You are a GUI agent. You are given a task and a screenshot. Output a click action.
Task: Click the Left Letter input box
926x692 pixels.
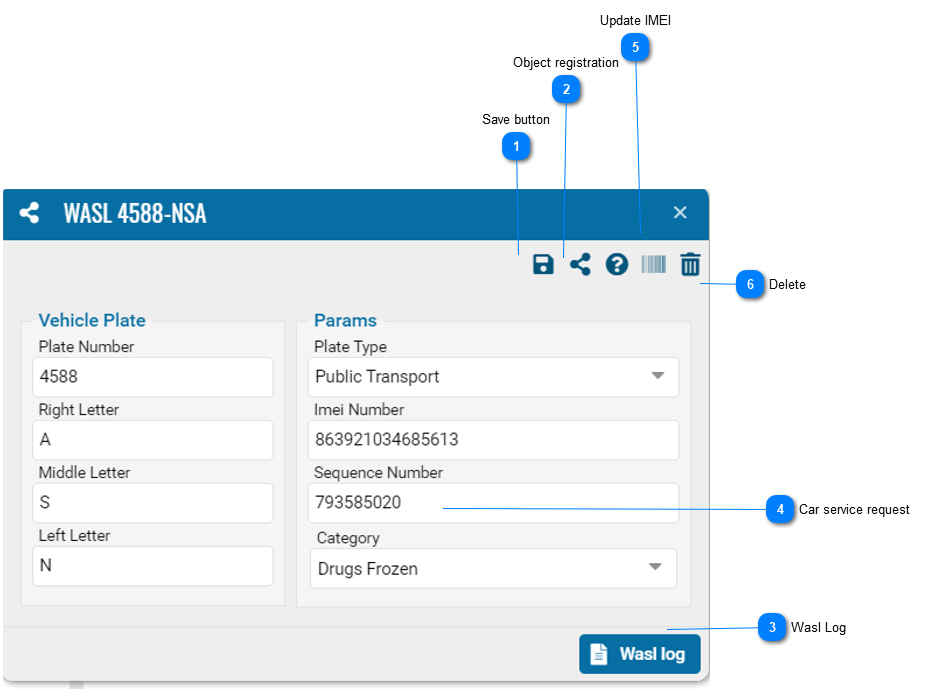[152, 566]
